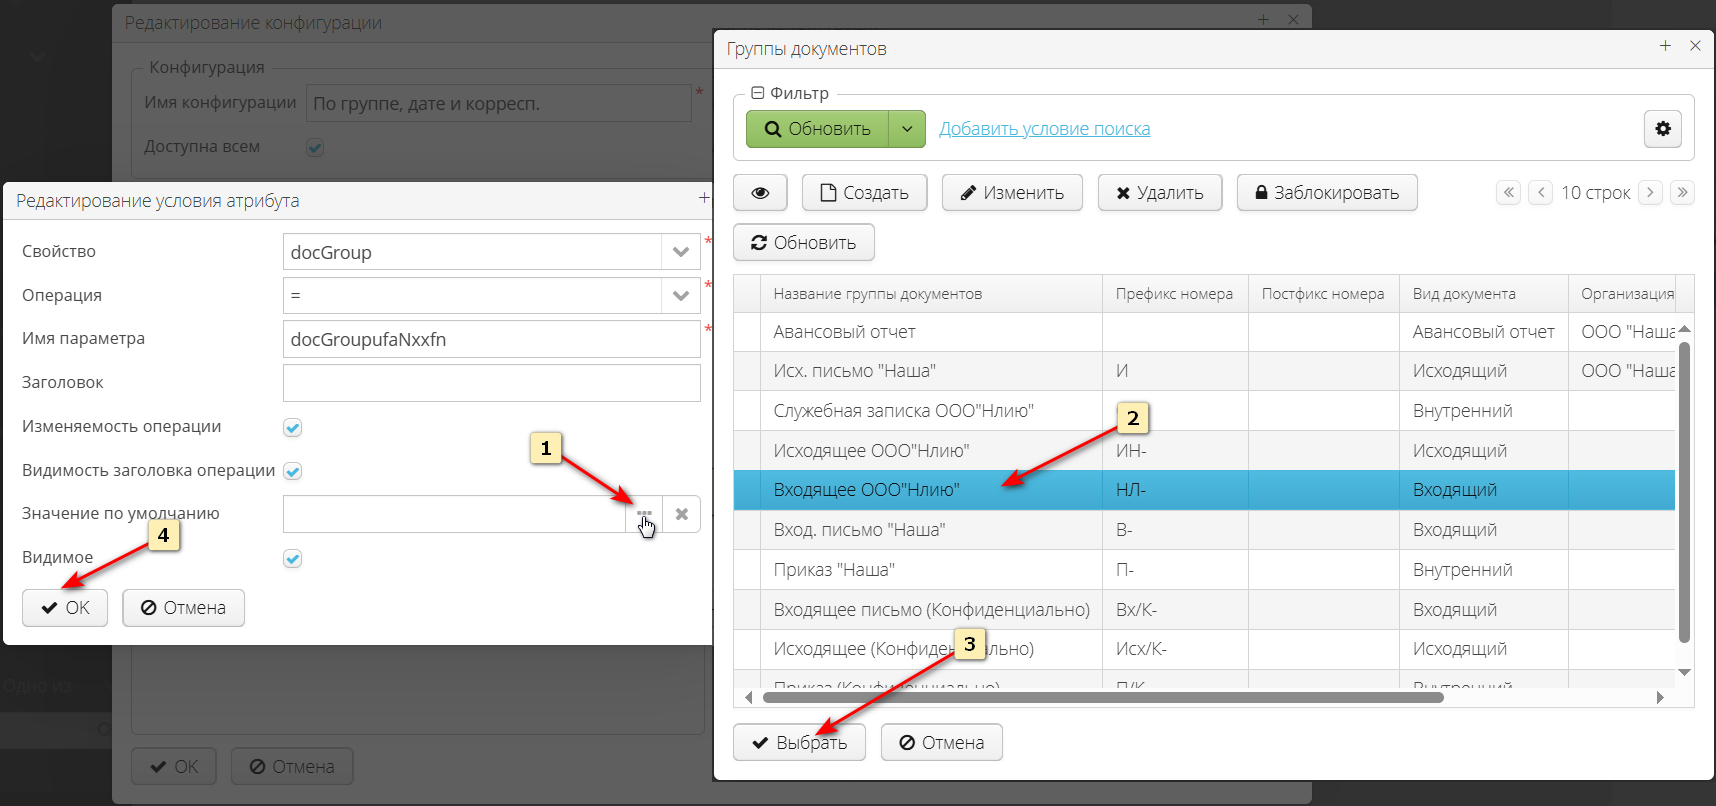Select the Входящее ООО"Нлию" row
The image size is (1716, 806).
click(1204, 490)
